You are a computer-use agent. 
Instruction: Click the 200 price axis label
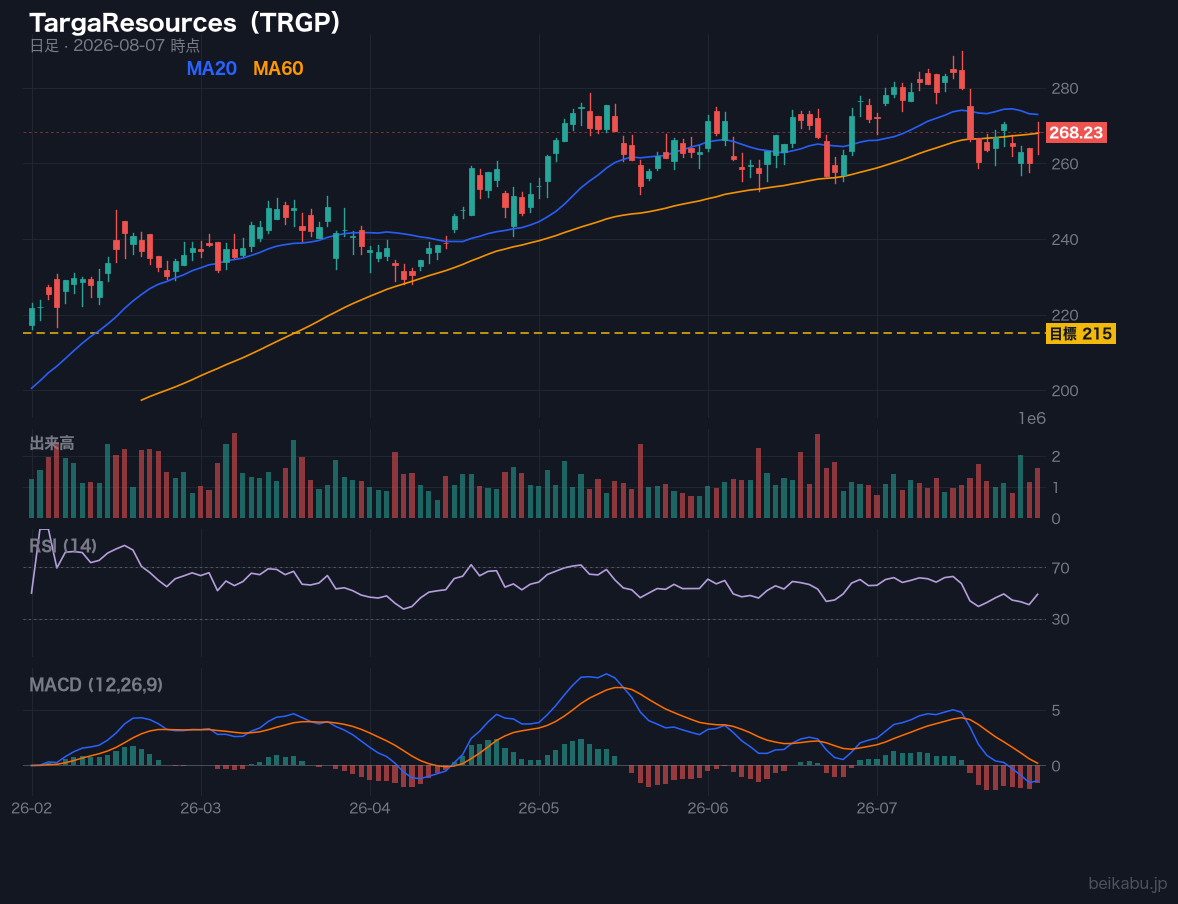[x=1065, y=391]
